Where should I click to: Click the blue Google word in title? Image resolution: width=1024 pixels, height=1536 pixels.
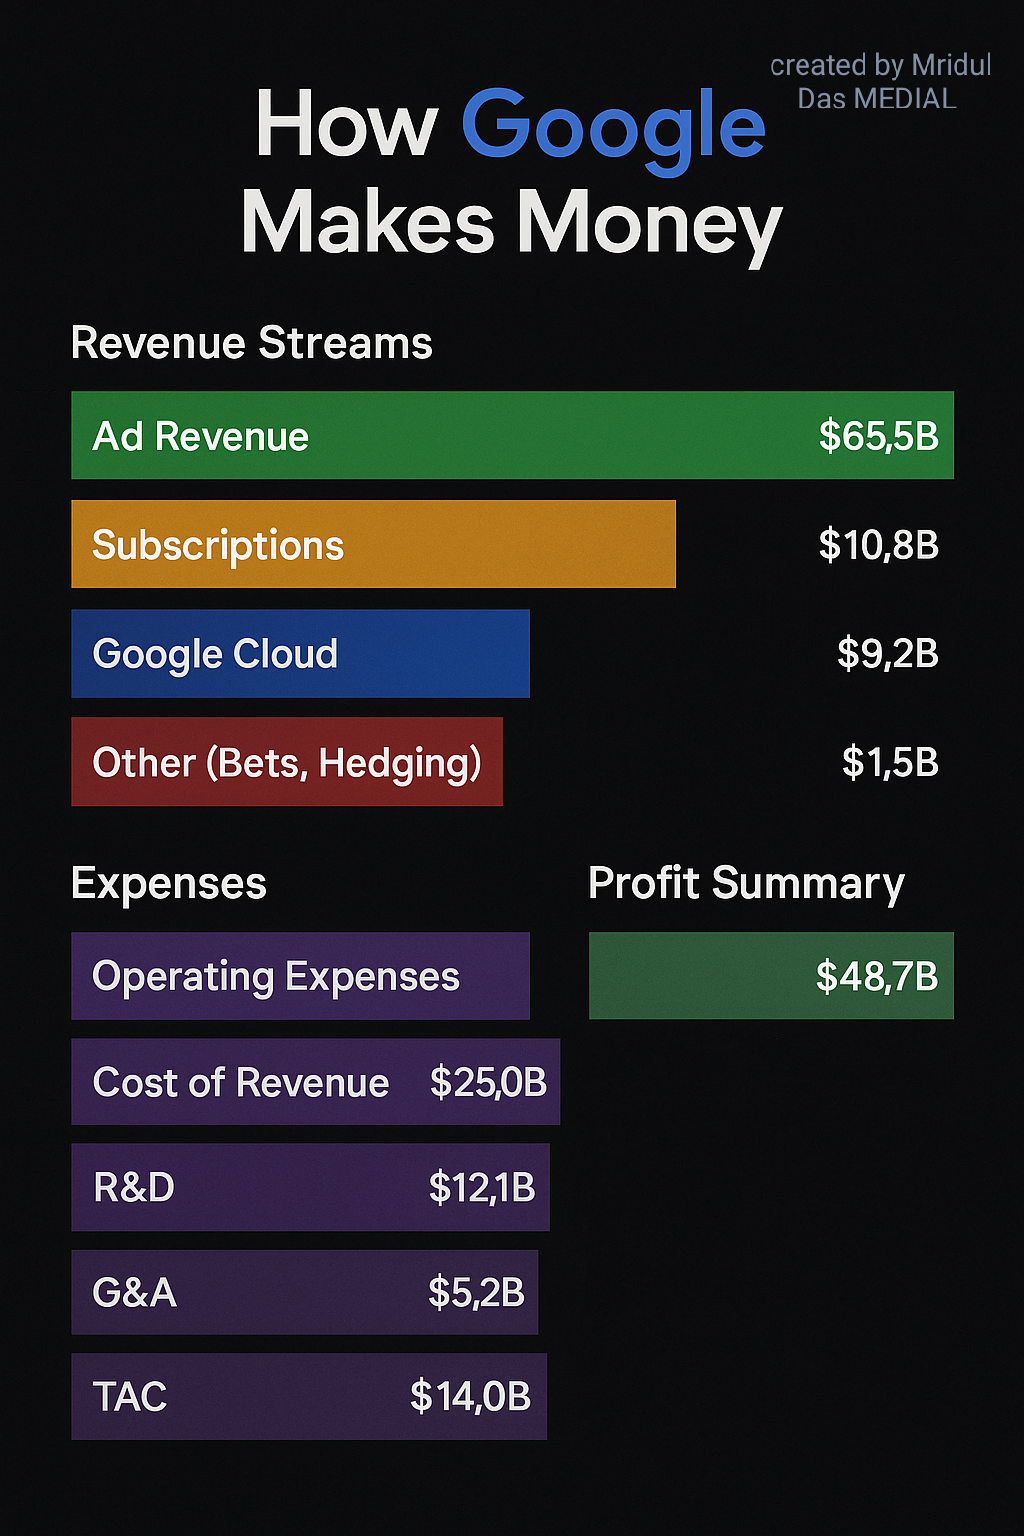coord(612,126)
